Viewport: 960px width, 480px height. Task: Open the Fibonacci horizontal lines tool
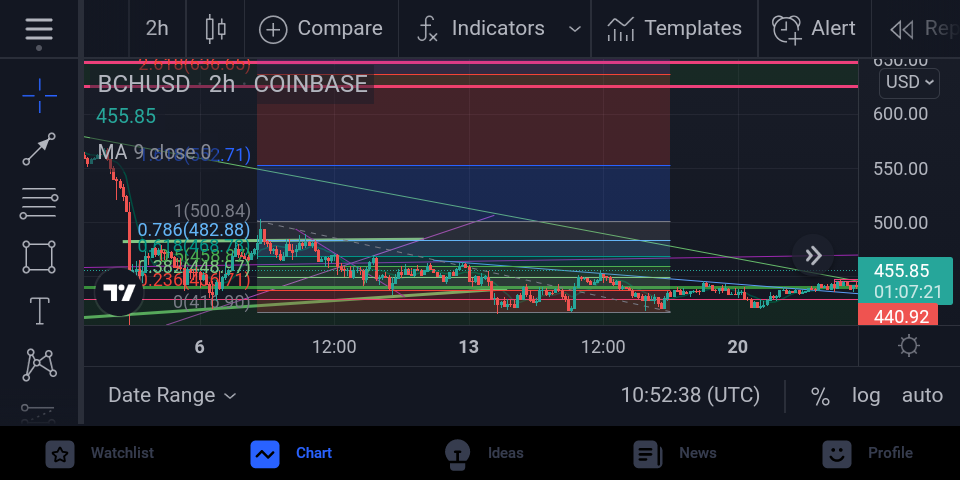(39, 203)
